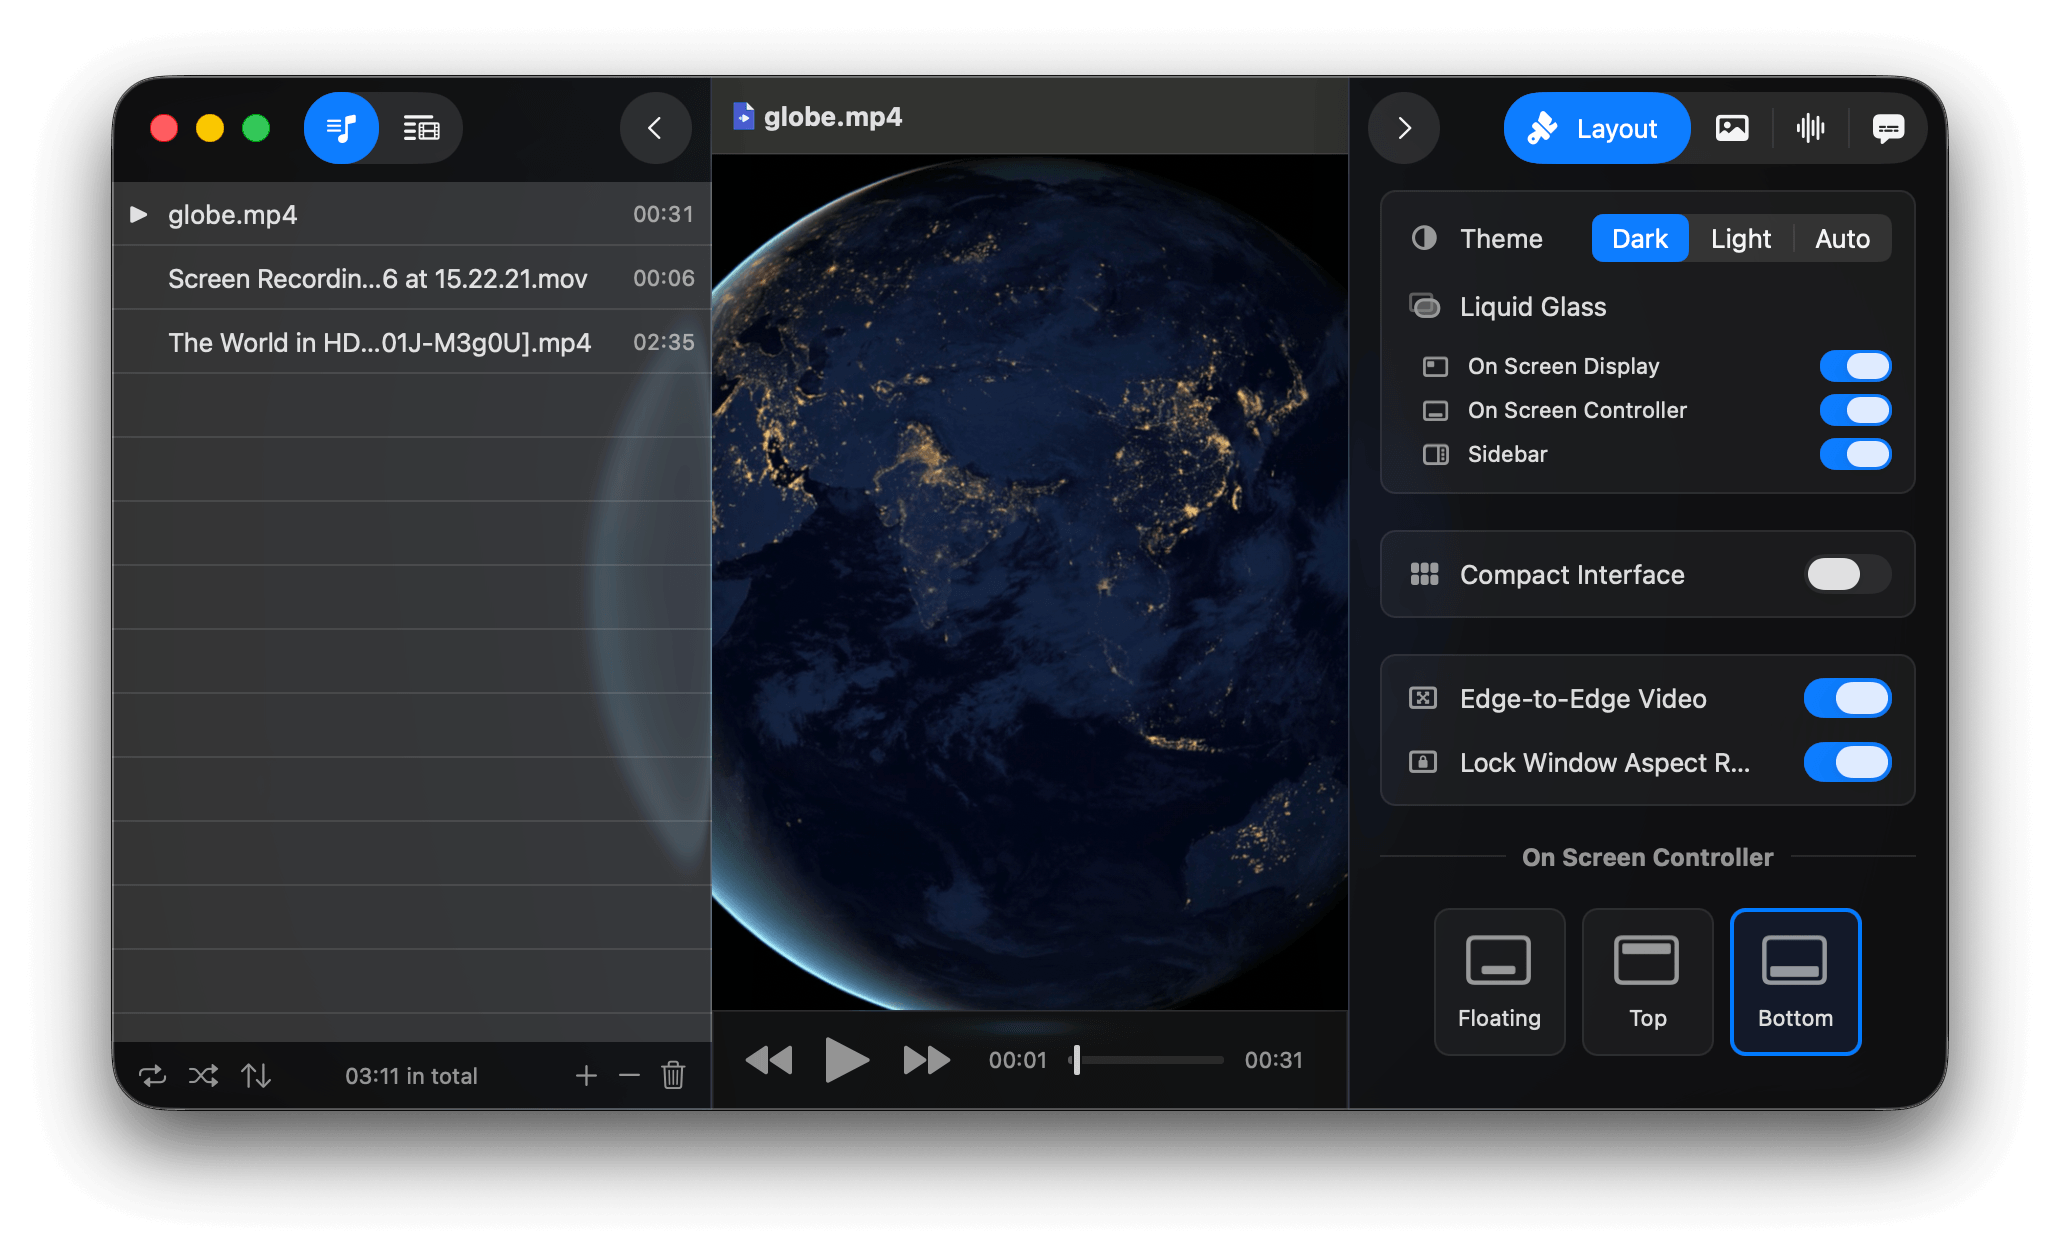This screenshot has height=1258, width=2060.
Task: Click the playback progress slider
Action: click(1146, 1060)
